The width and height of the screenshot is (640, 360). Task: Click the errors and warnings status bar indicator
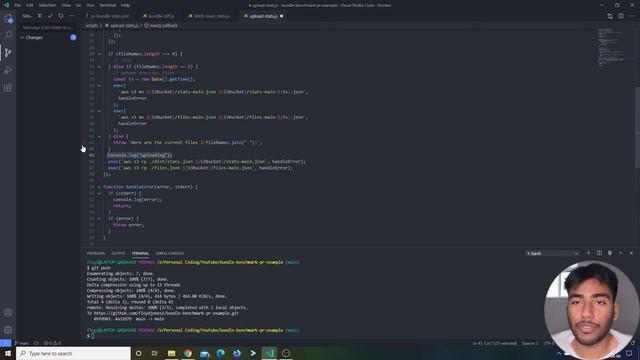(x=52, y=343)
